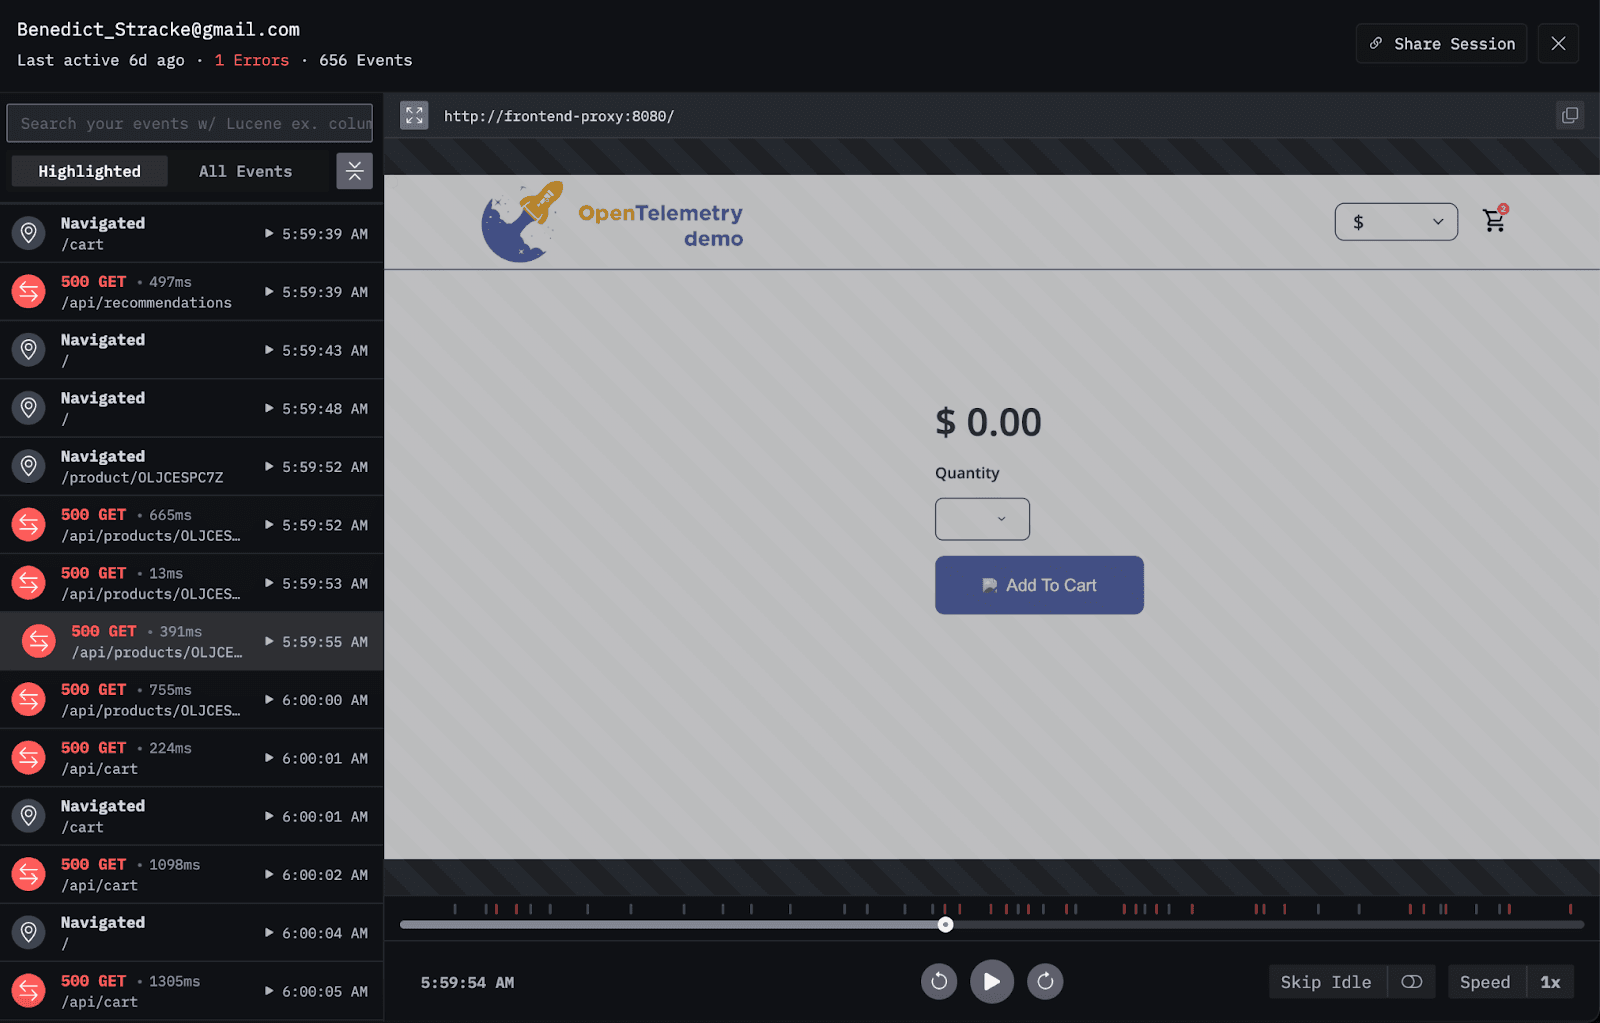Image resolution: width=1600 pixels, height=1023 pixels.
Task: Expand the Quantity dropdown
Action: pyautogui.click(x=981, y=519)
